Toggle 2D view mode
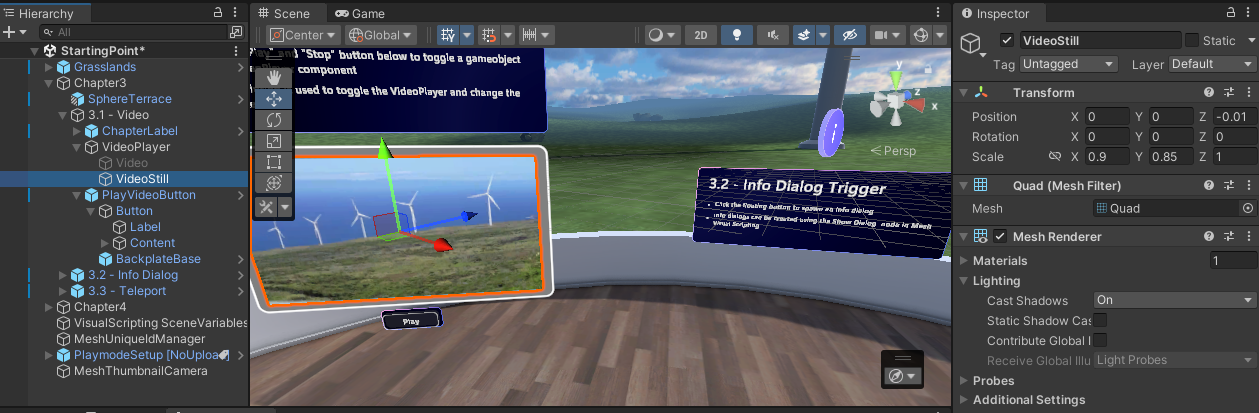The height and width of the screenshot is (413, 1259). 701,35
